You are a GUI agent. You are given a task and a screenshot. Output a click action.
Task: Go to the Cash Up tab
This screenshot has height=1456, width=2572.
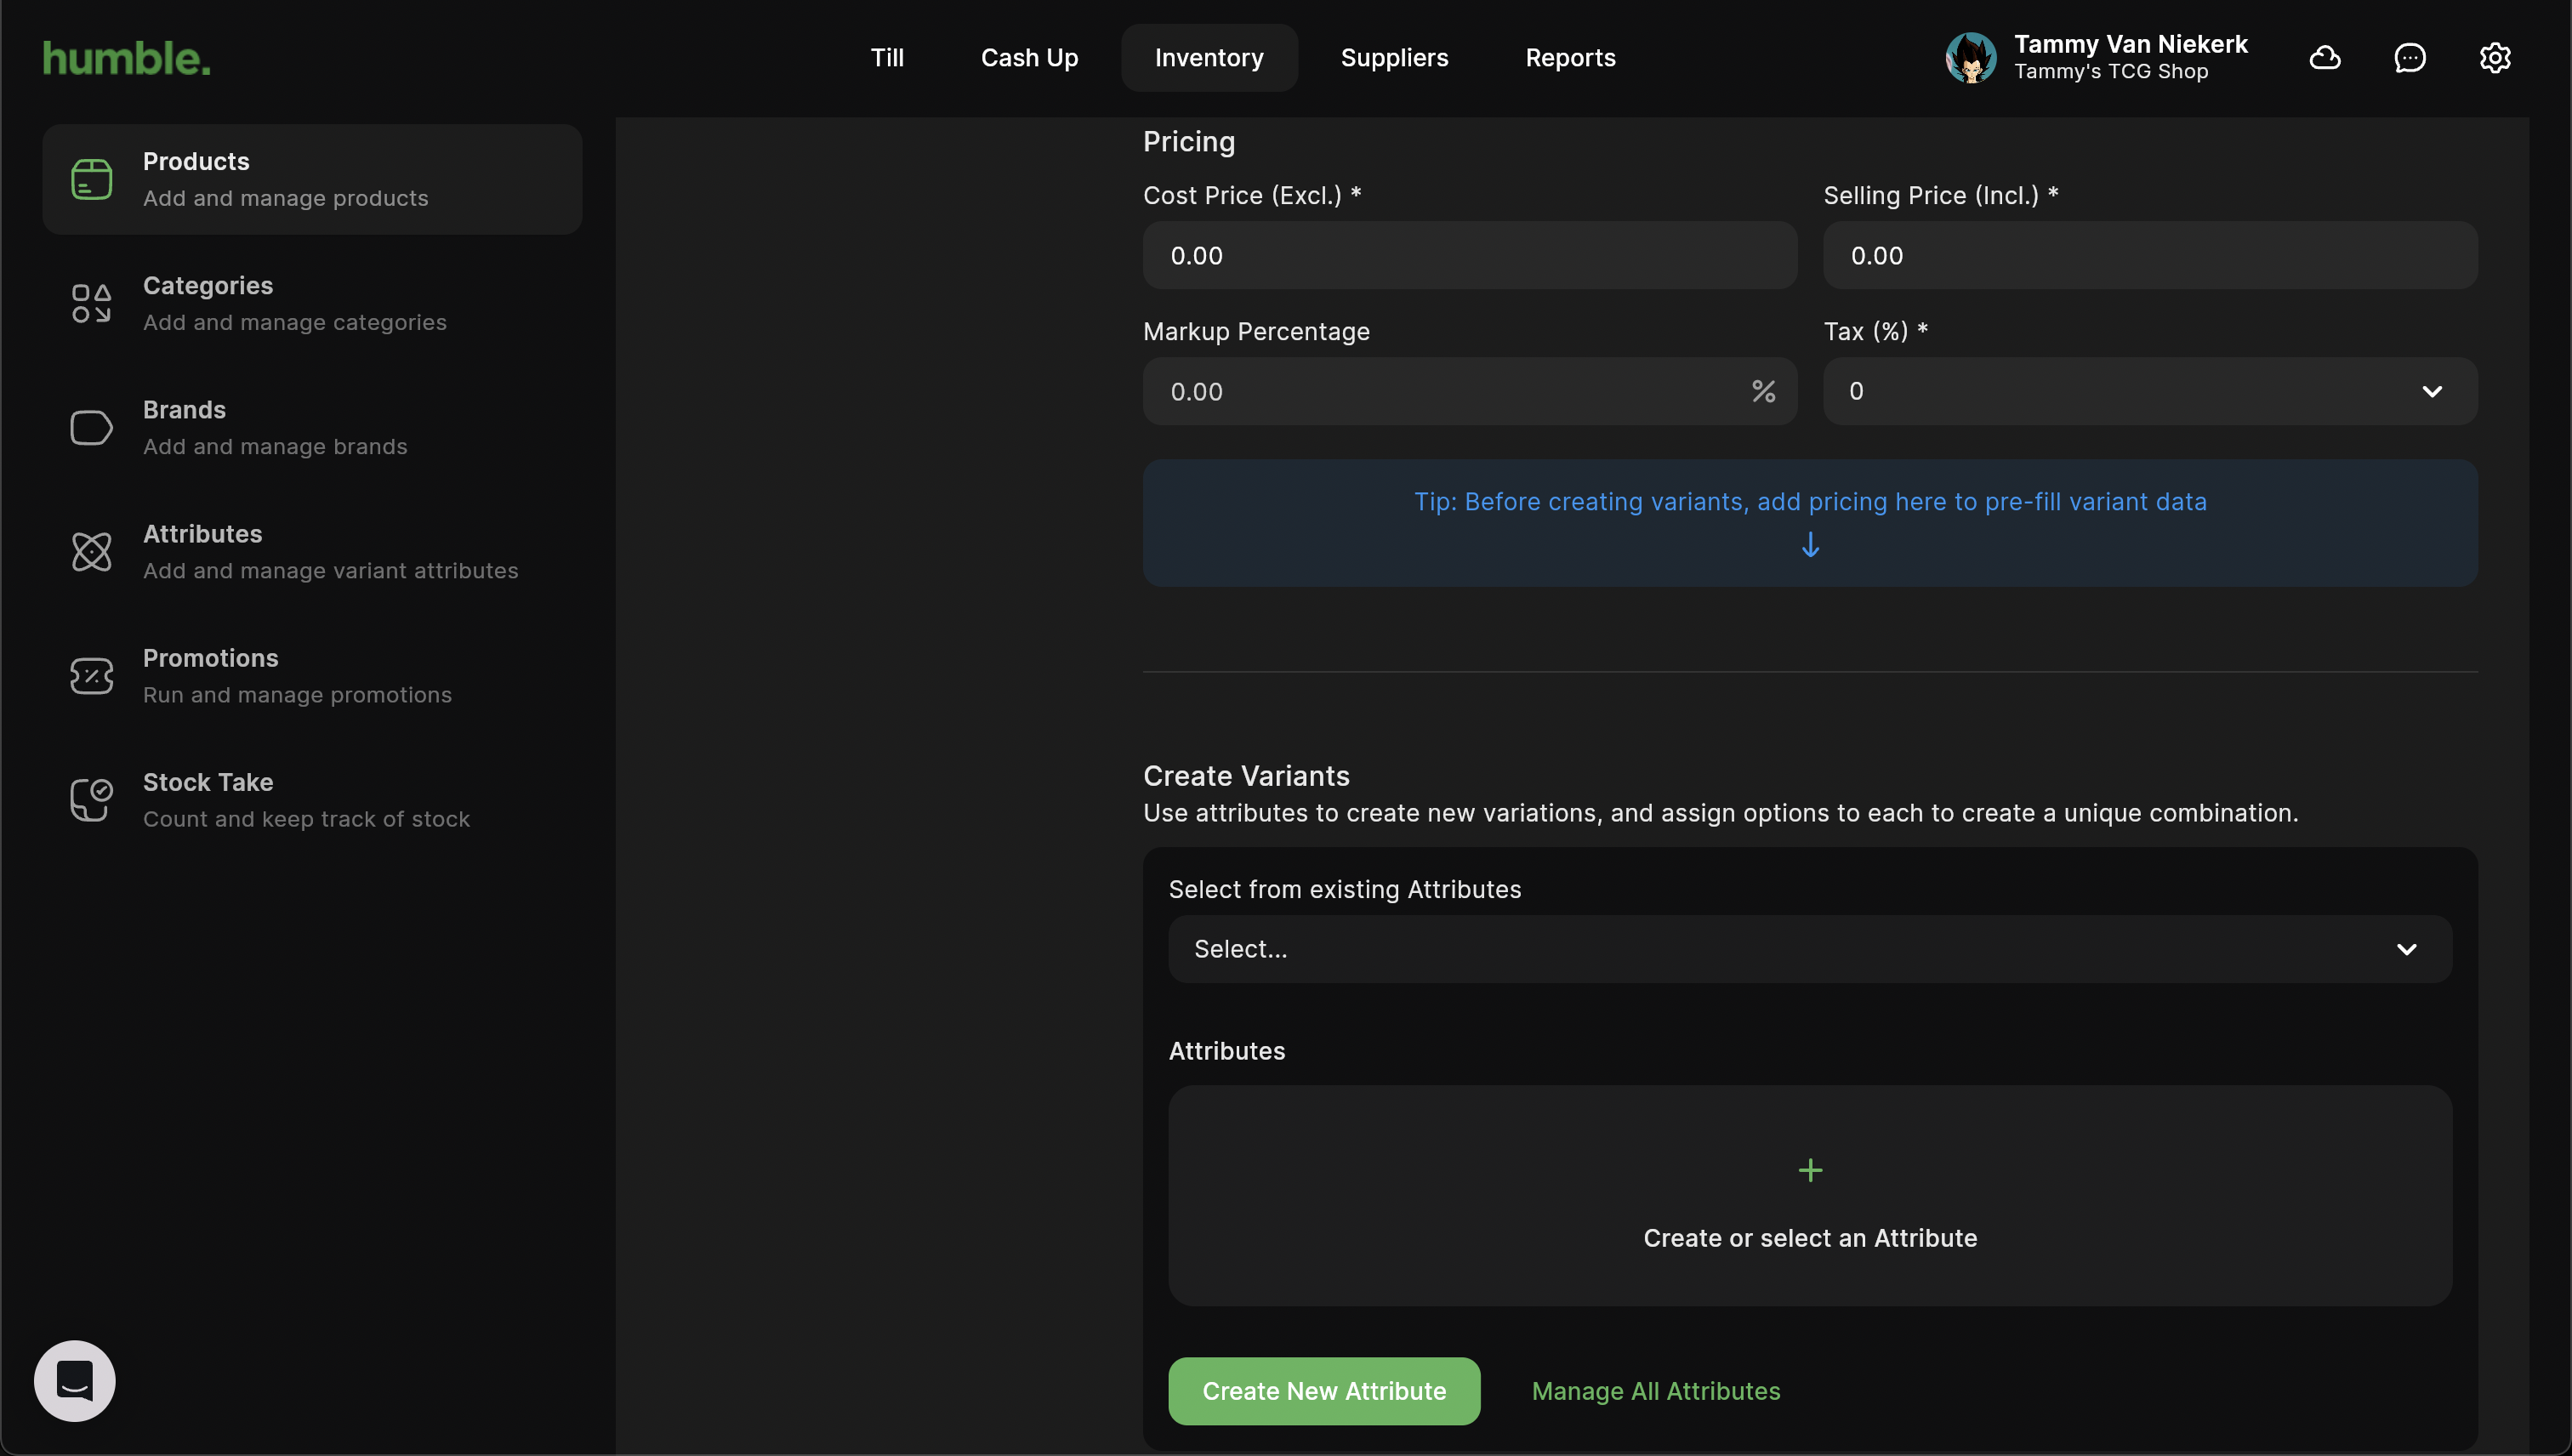[x=1029, y=58]
